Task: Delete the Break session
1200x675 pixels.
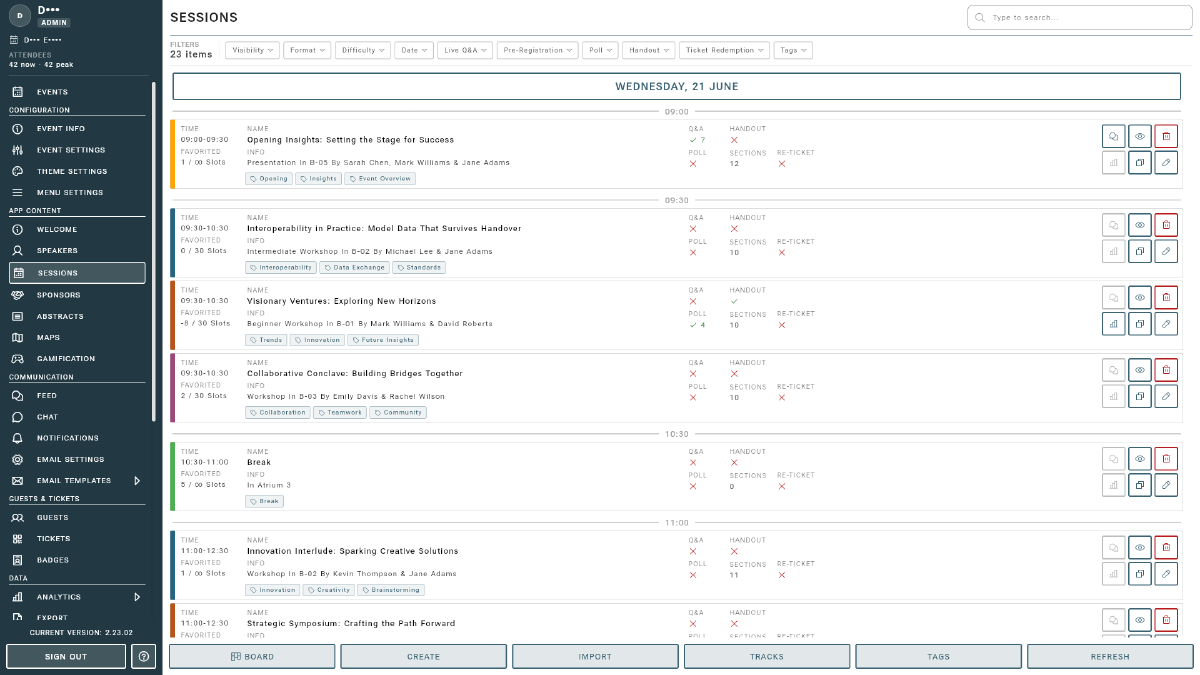Action: [1166, 459]
